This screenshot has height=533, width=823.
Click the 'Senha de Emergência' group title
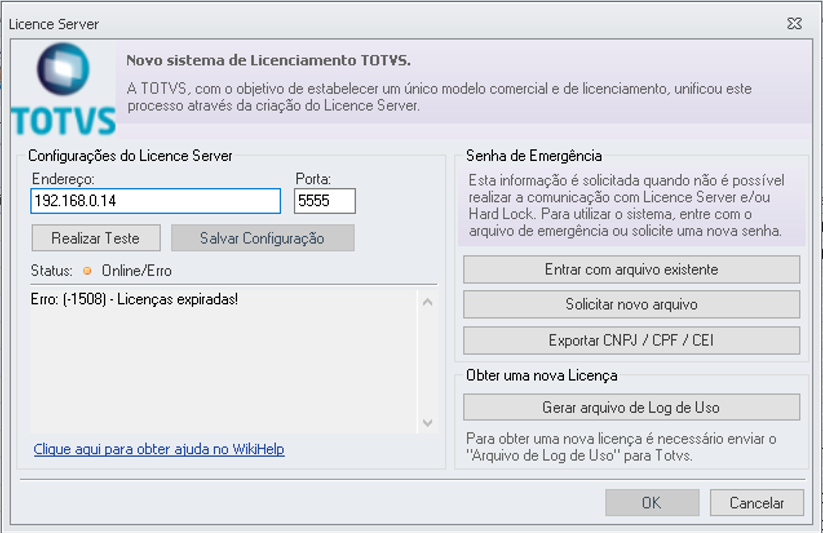pyautogui.click(x=534, y=156)
